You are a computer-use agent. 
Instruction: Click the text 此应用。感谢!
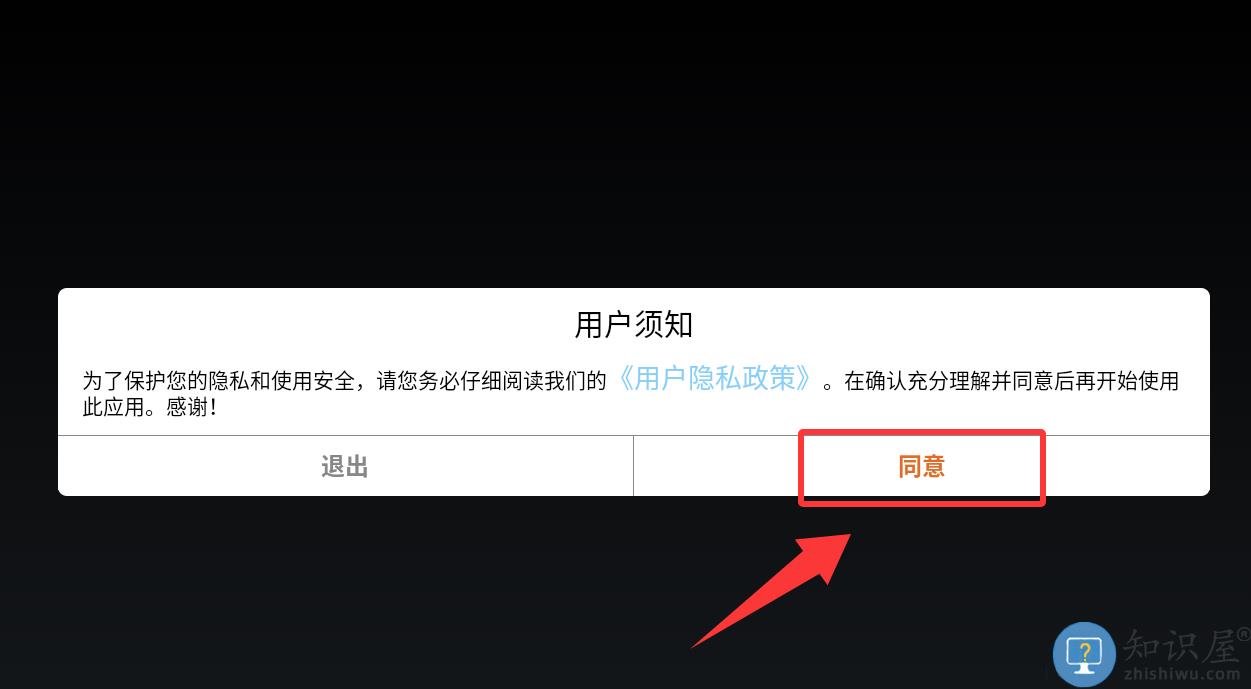point(150,408)
